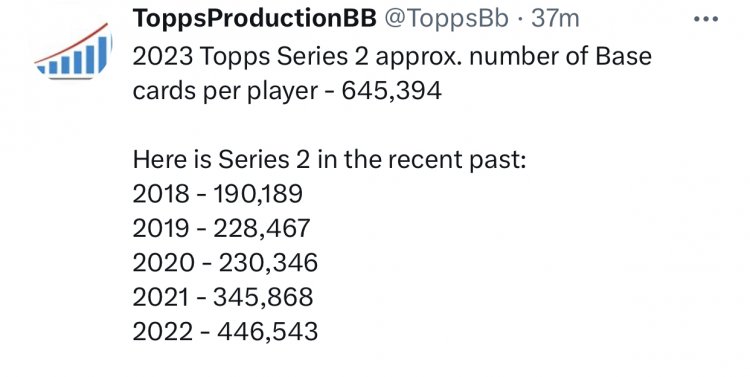750x377 pixels.
Task: Click the 645,394 figure in tweet
Action: (x=391, y=91)
